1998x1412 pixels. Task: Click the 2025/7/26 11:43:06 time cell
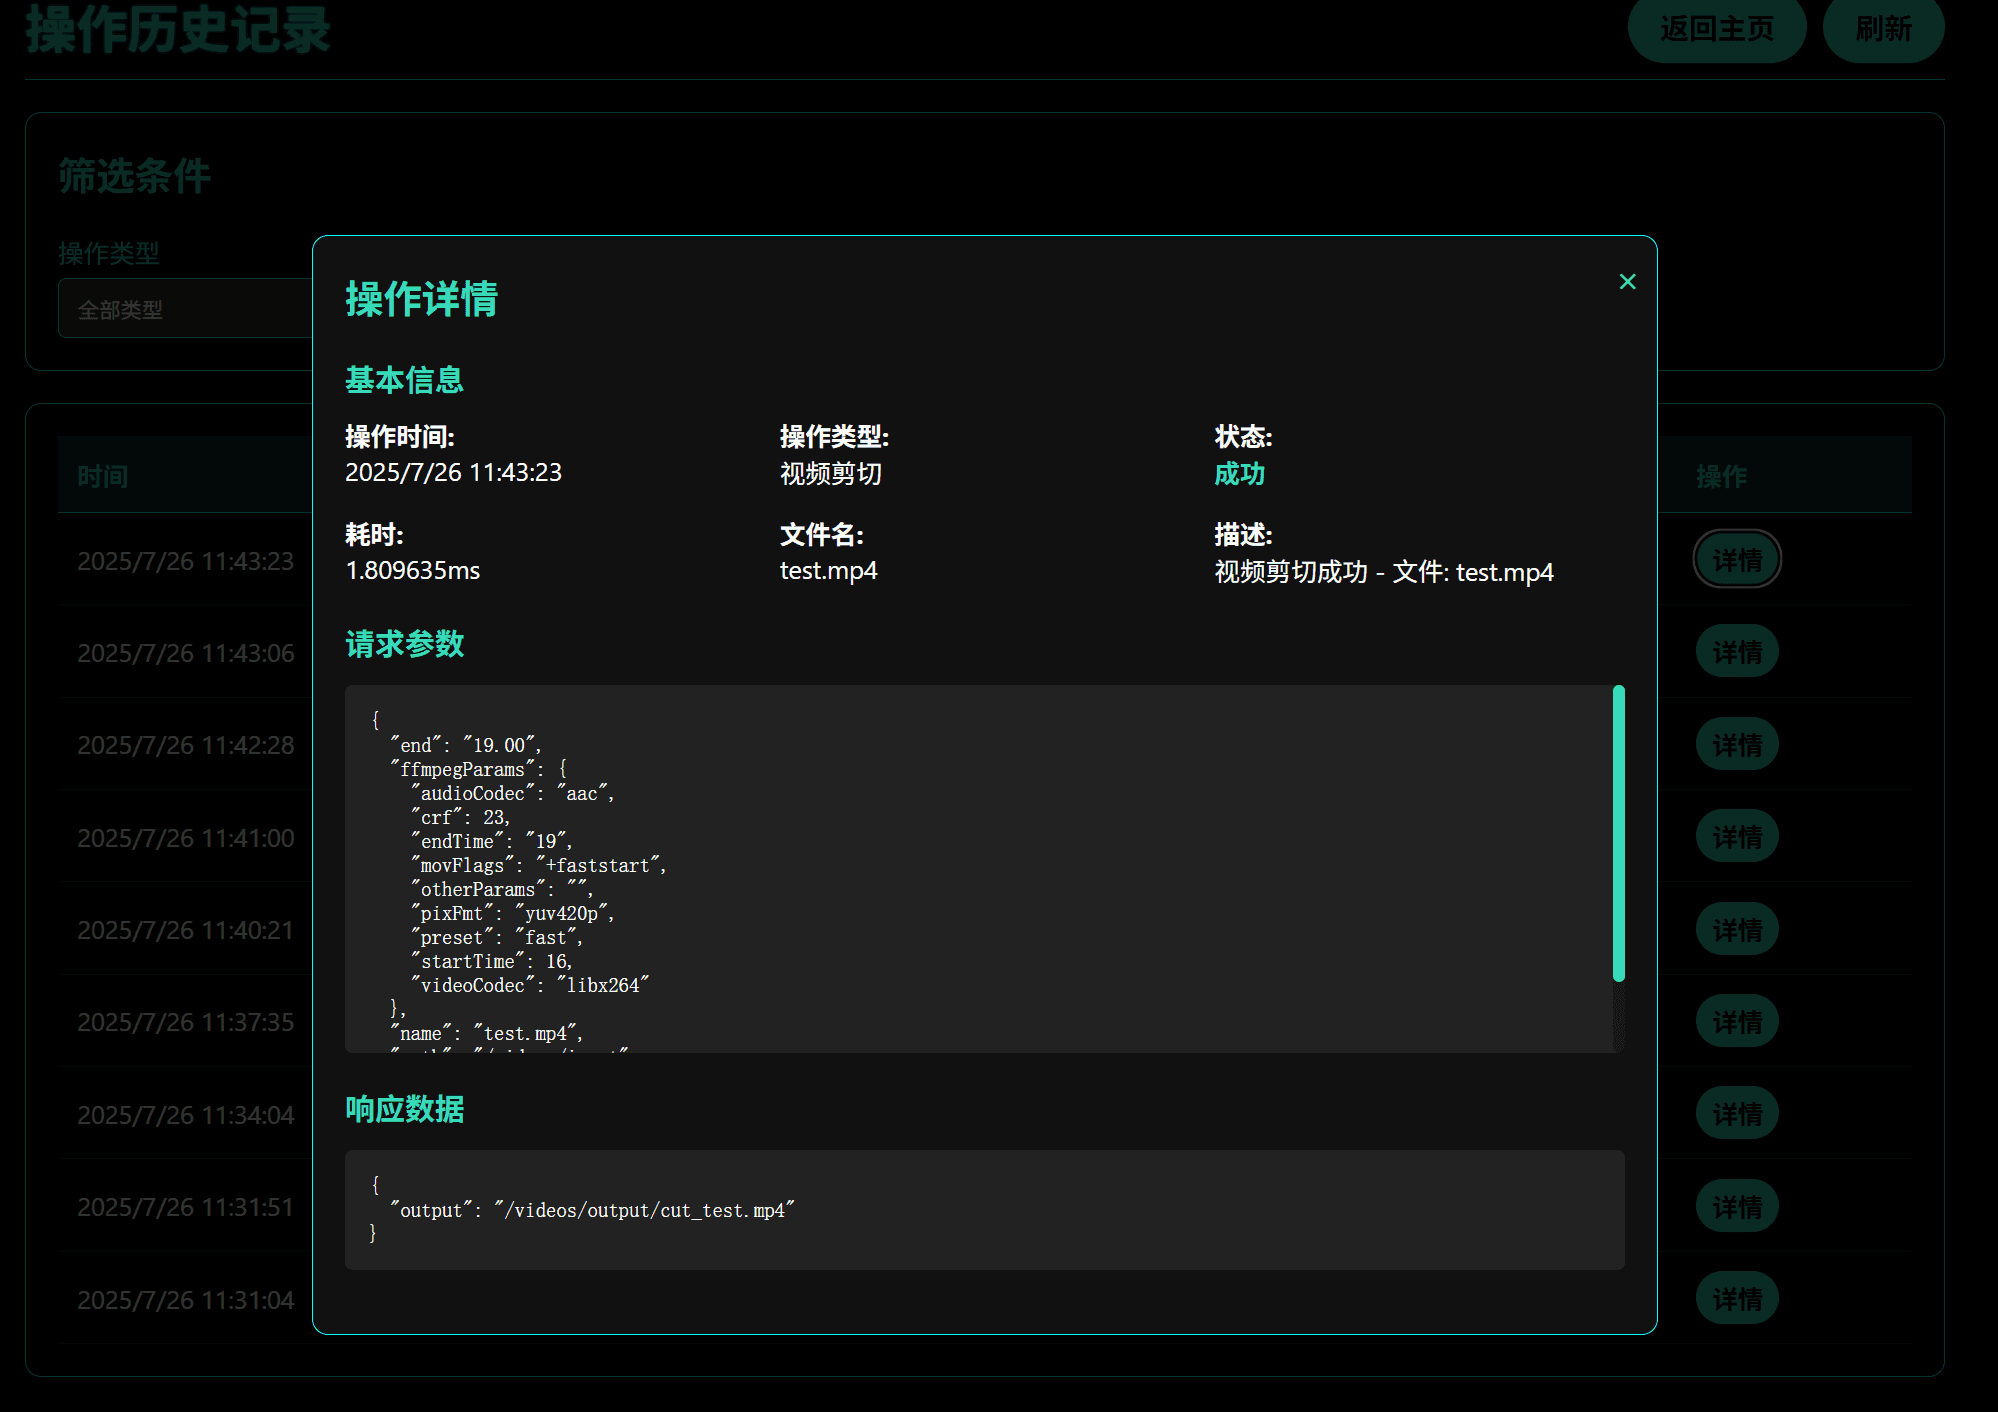coord(186,653)
